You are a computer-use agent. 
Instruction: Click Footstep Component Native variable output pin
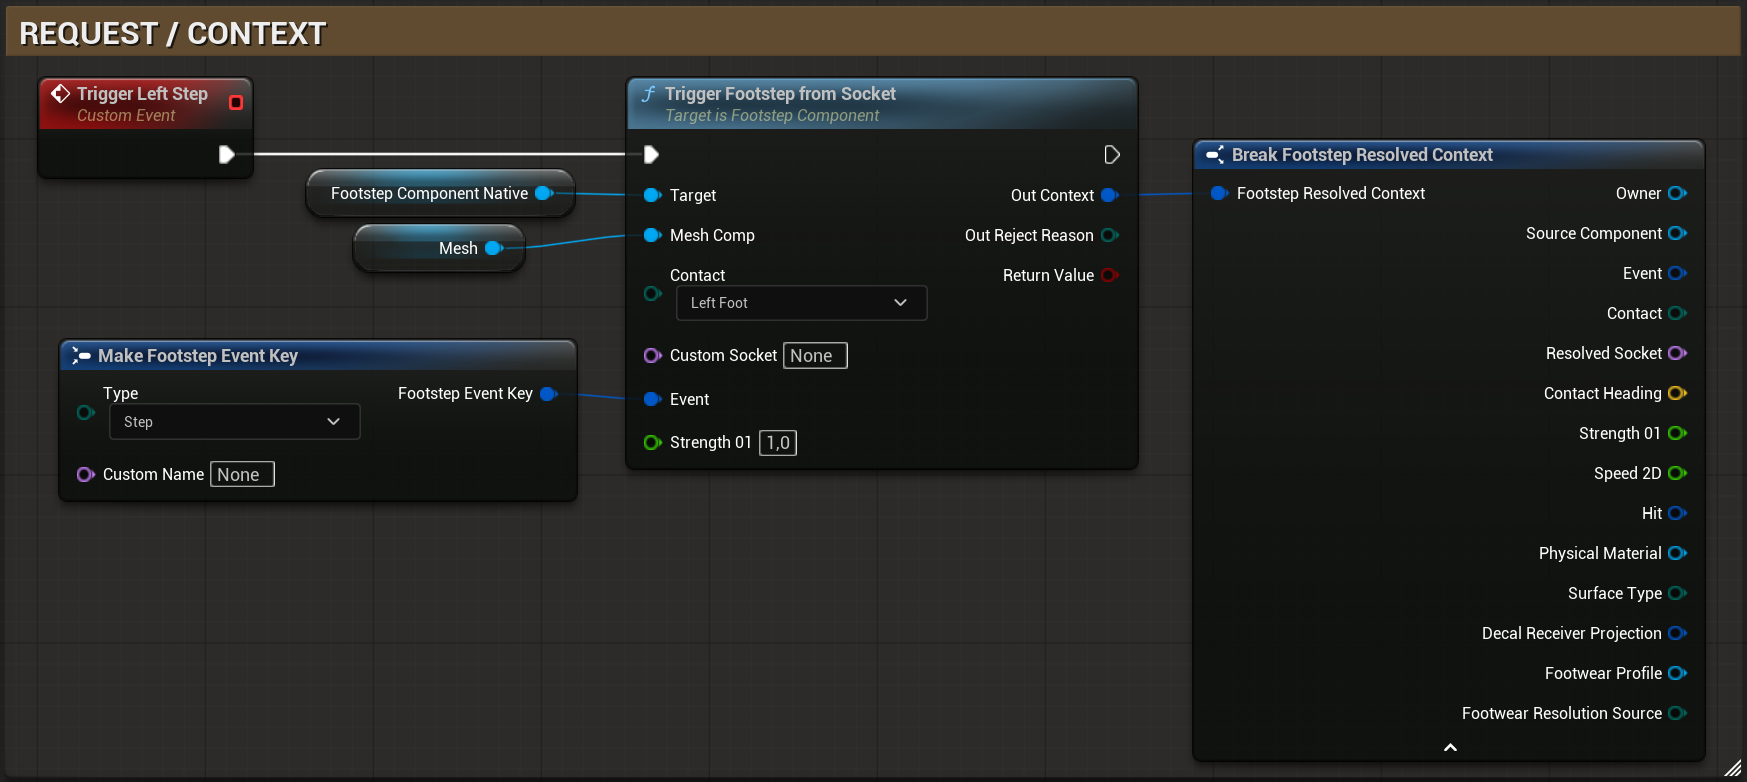point(544,193)
